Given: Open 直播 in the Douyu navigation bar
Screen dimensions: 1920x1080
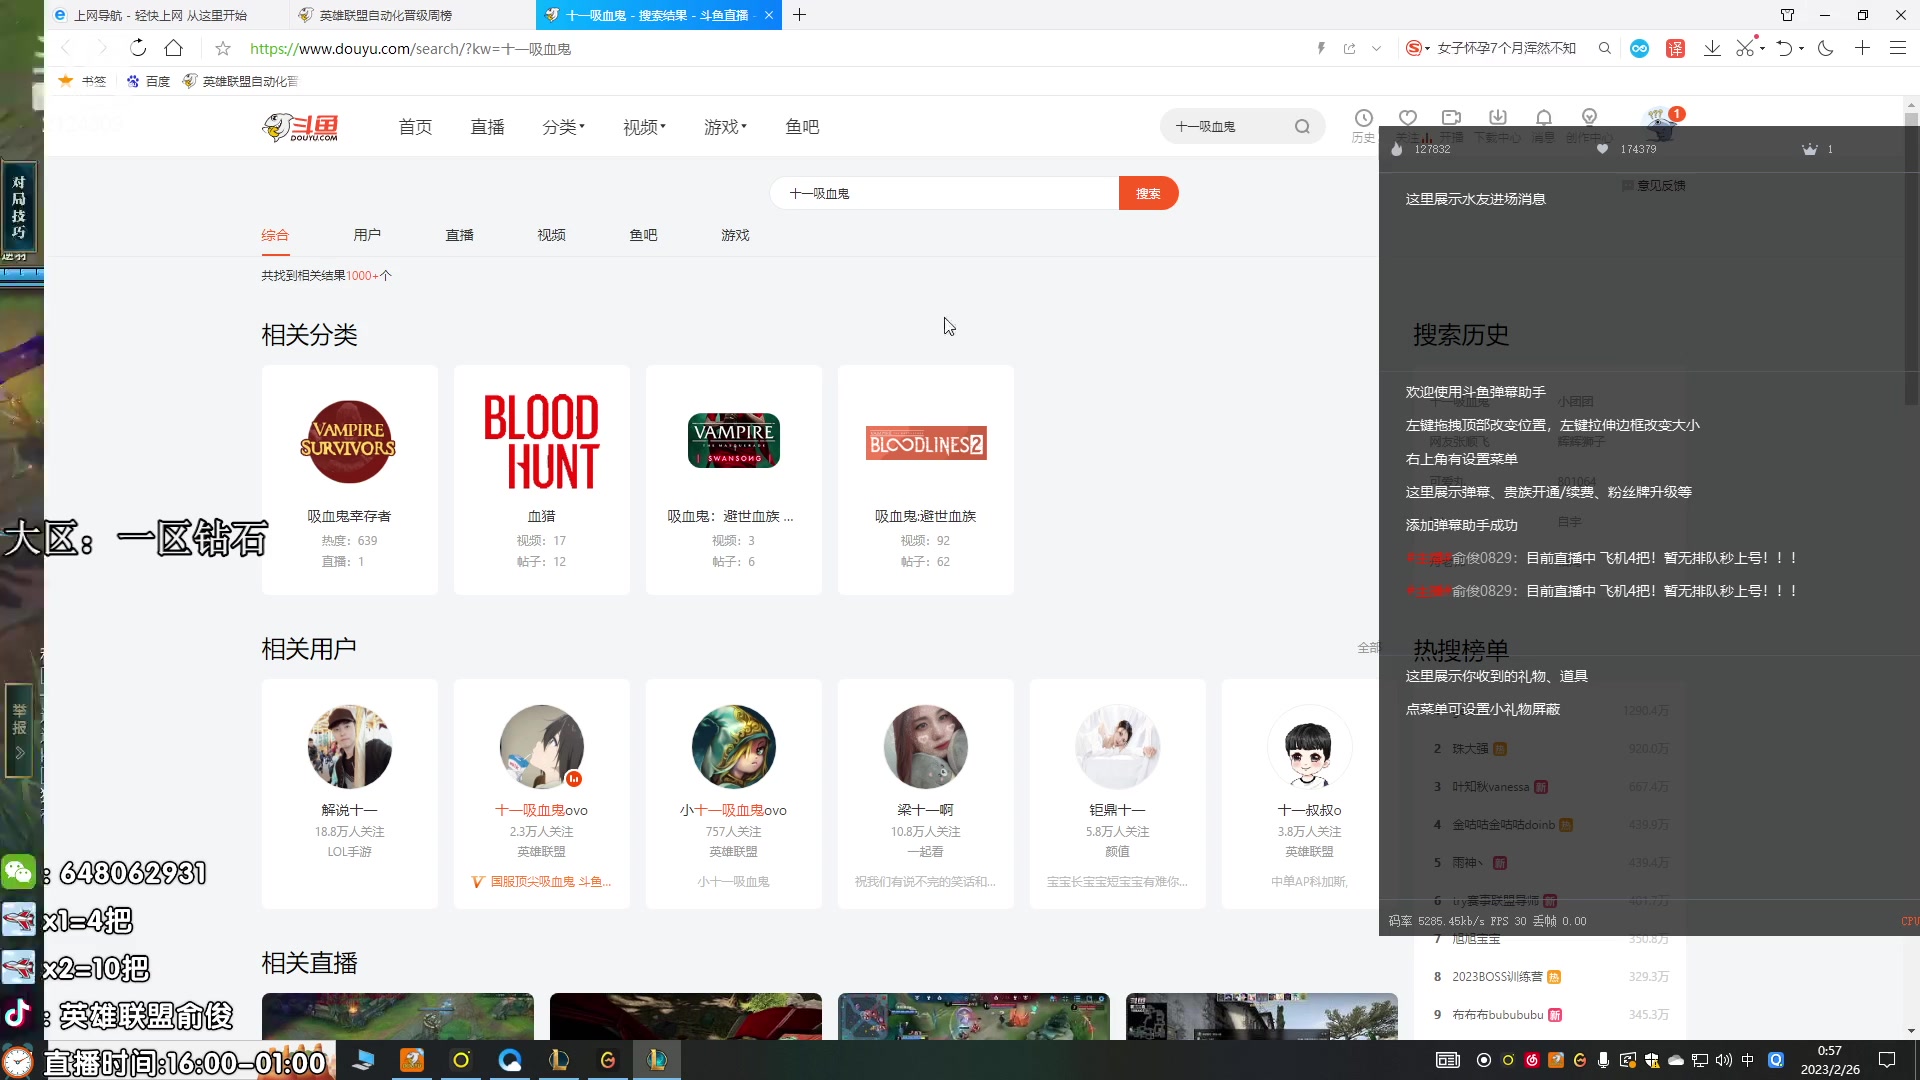Looking at the screenshot, I should point(487,127).
